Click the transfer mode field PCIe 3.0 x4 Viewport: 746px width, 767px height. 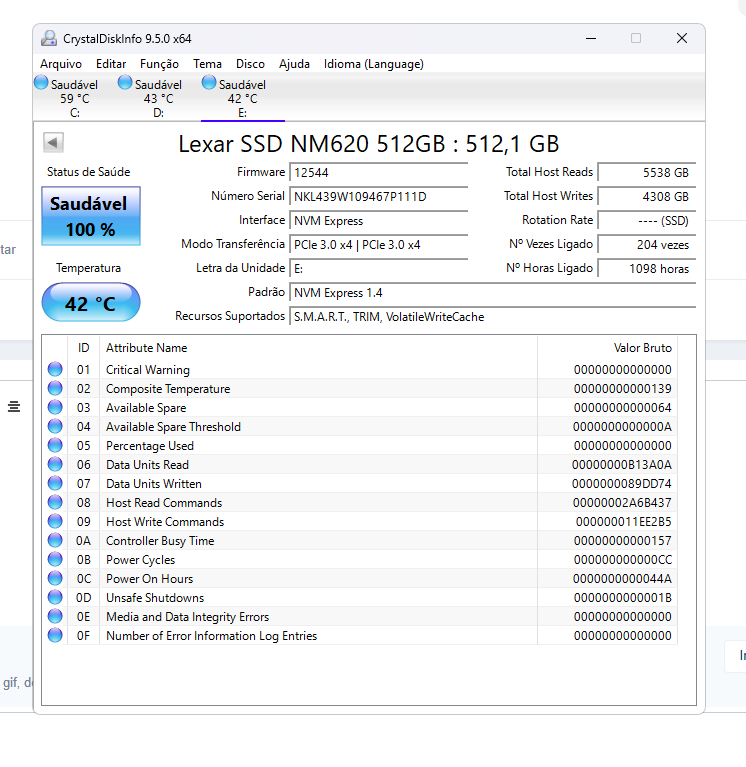pyautogui.click(x=379, y=245)
